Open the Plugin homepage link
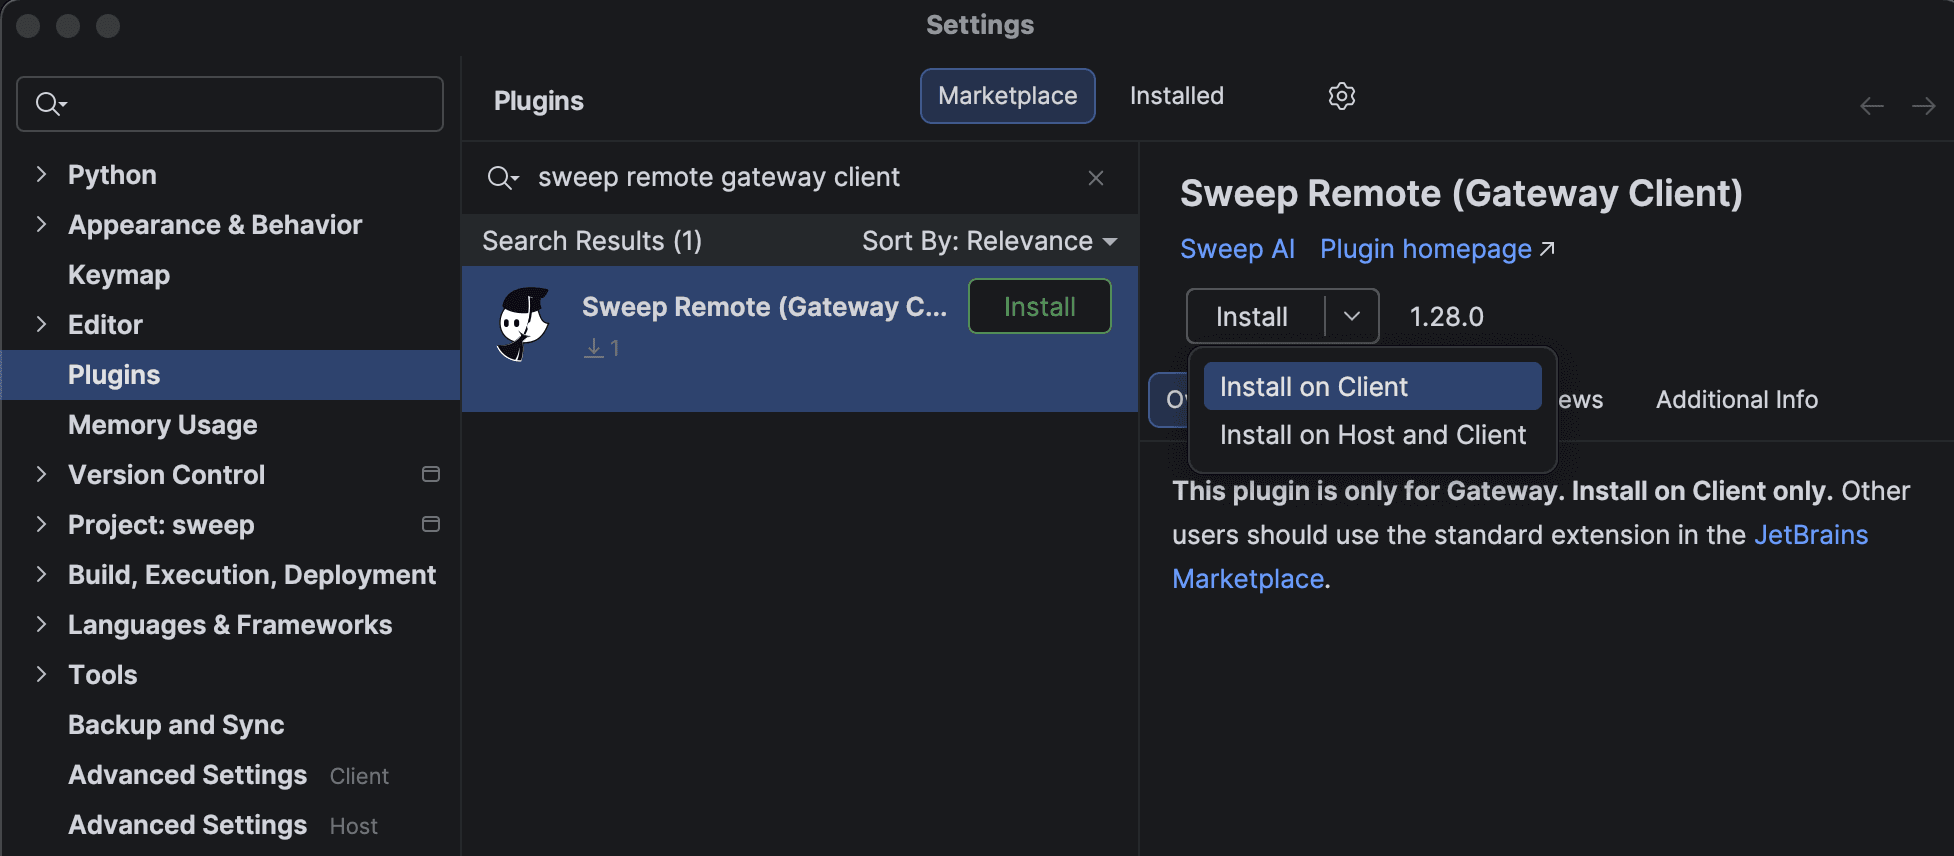The width and height of the screenshot is (1954, 856). 1436,249
